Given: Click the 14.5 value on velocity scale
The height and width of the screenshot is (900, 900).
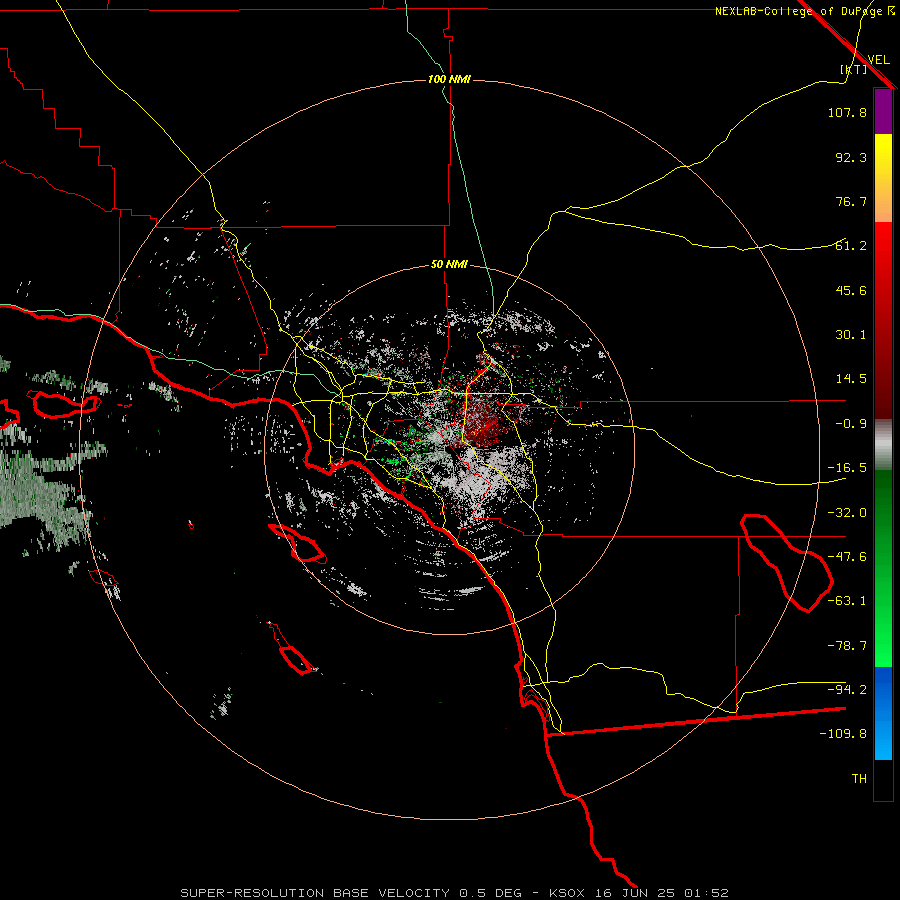Looking at the screenshot, I should (851, 379).
